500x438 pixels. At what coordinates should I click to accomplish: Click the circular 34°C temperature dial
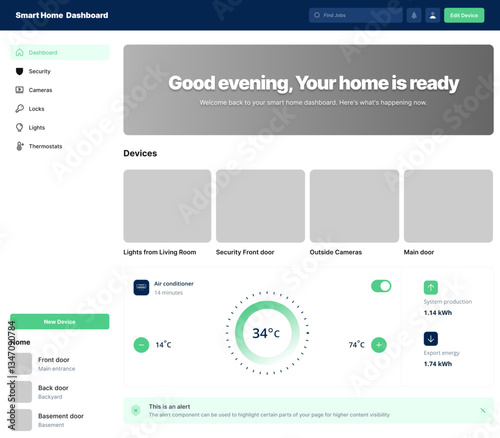coord(267,333)
